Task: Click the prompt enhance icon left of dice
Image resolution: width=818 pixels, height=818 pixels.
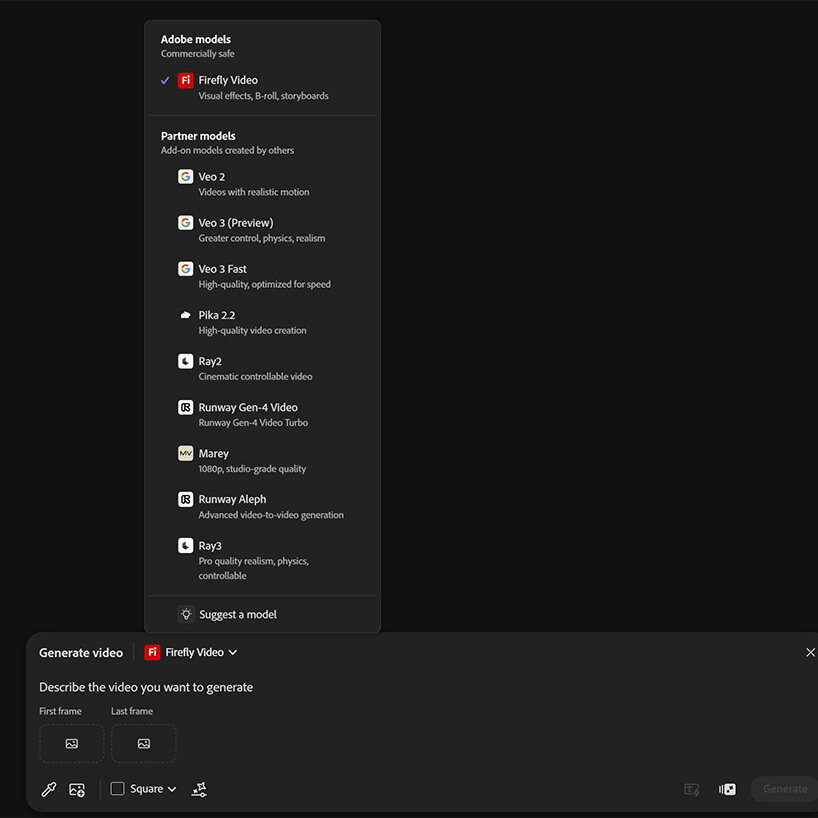Action: coord(691,789)
